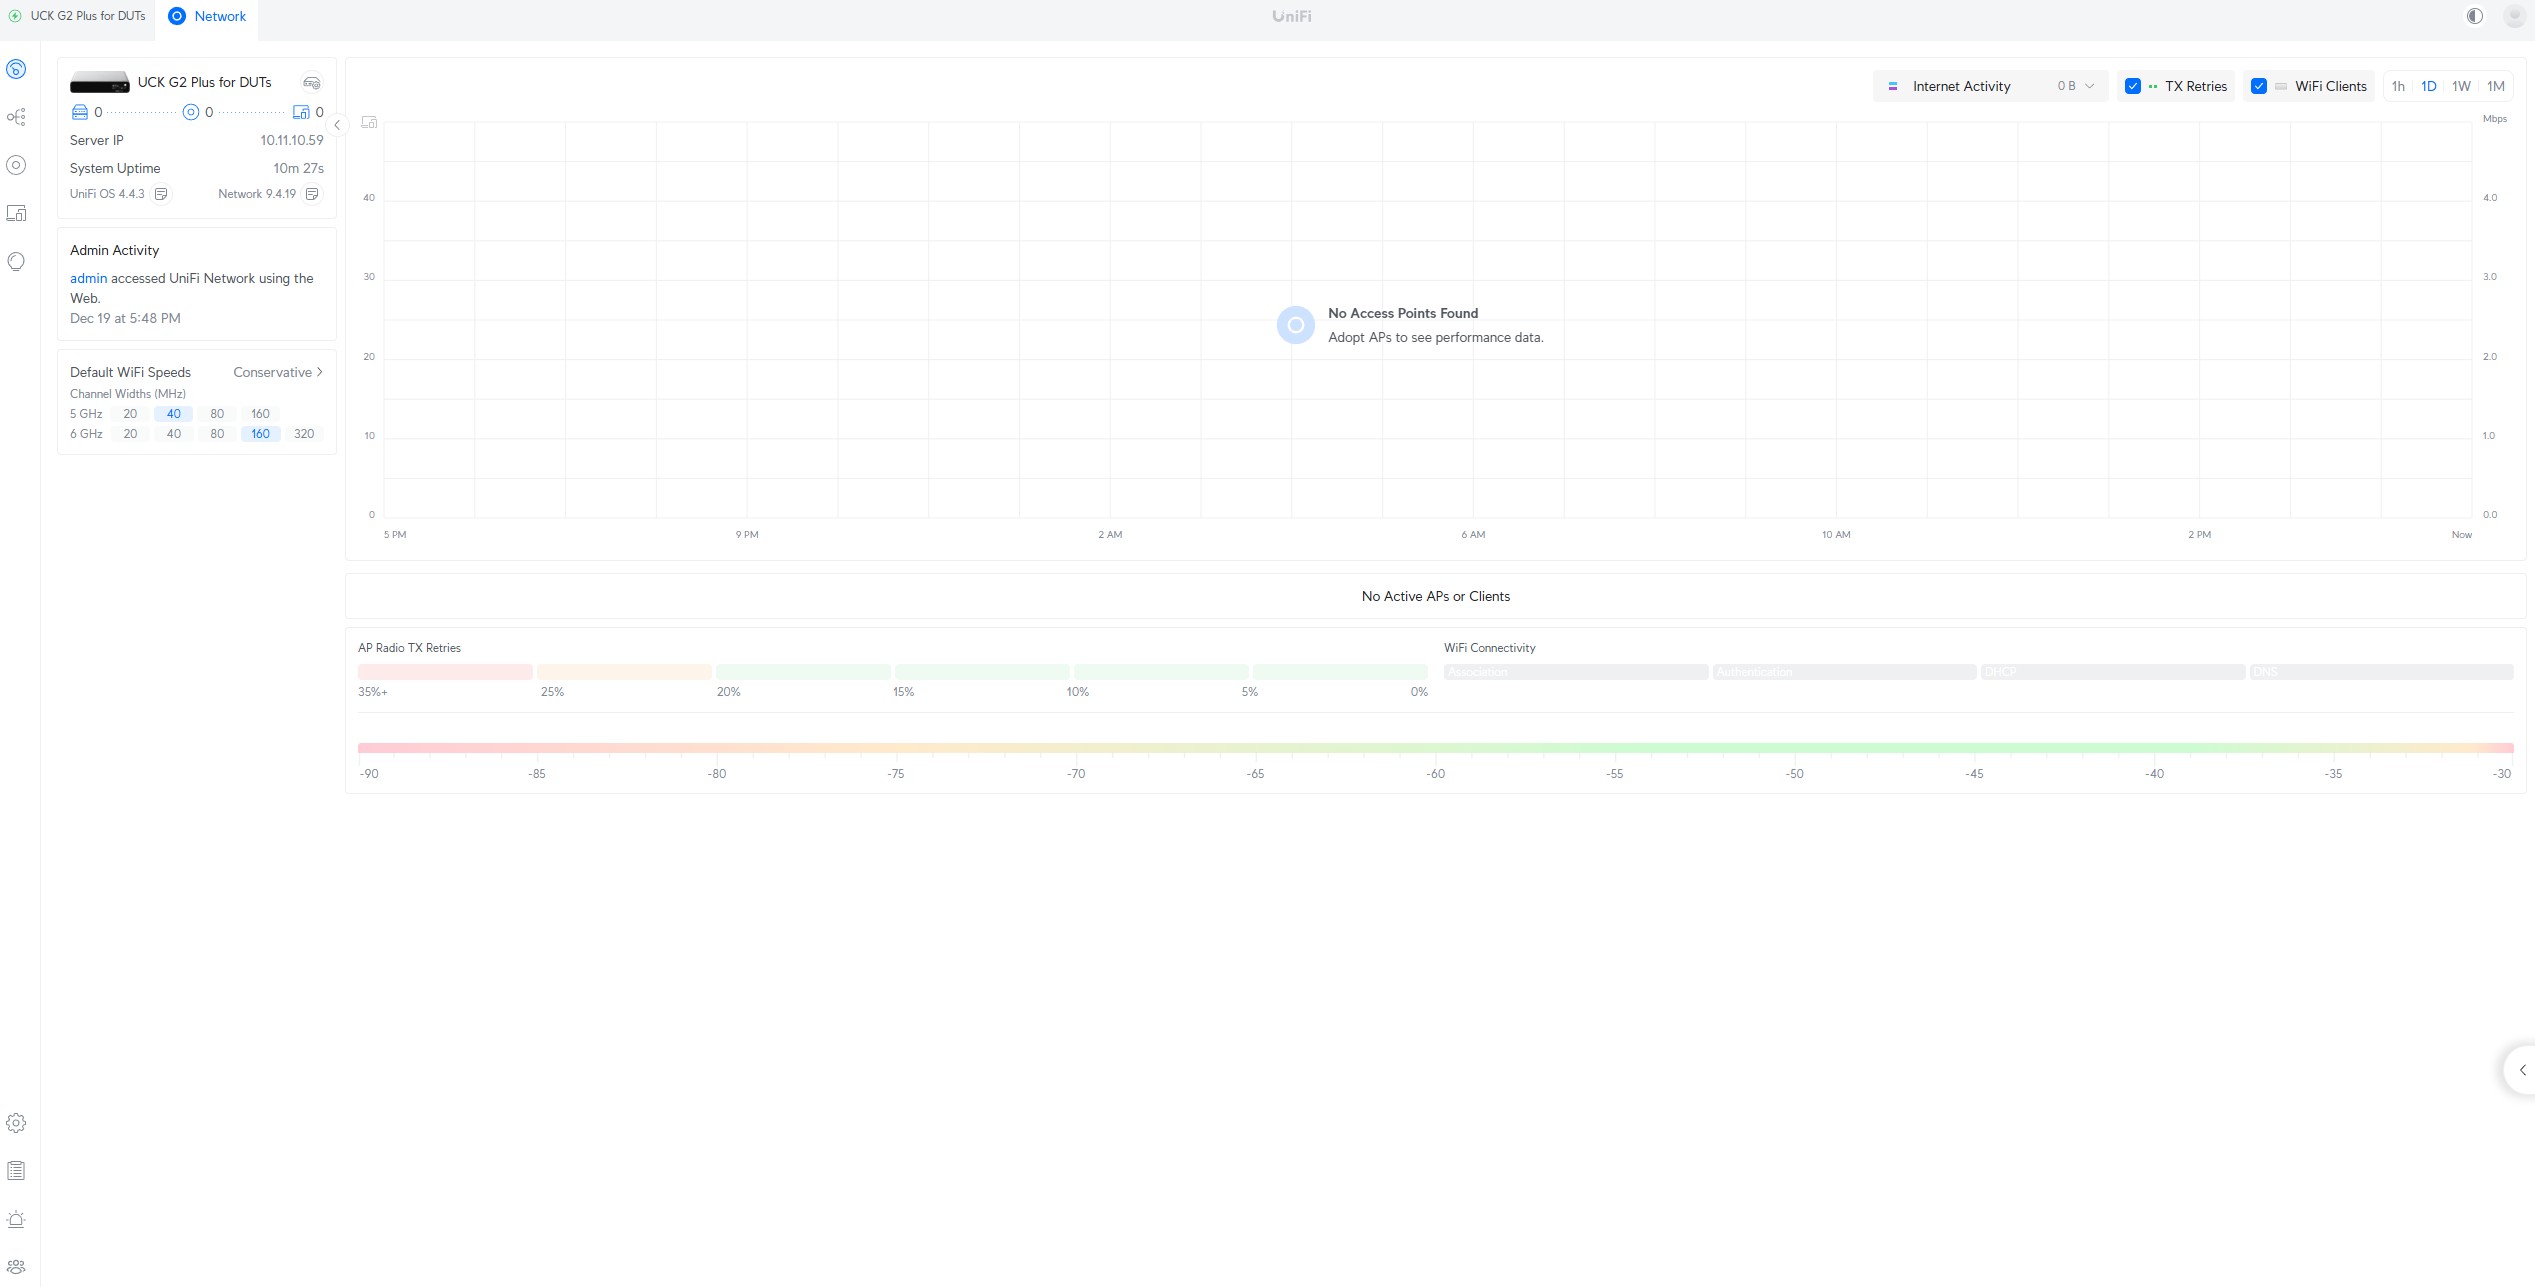Toggle the dark/light theme button
The image size is (2535, 1287).
coord(2474,16)
